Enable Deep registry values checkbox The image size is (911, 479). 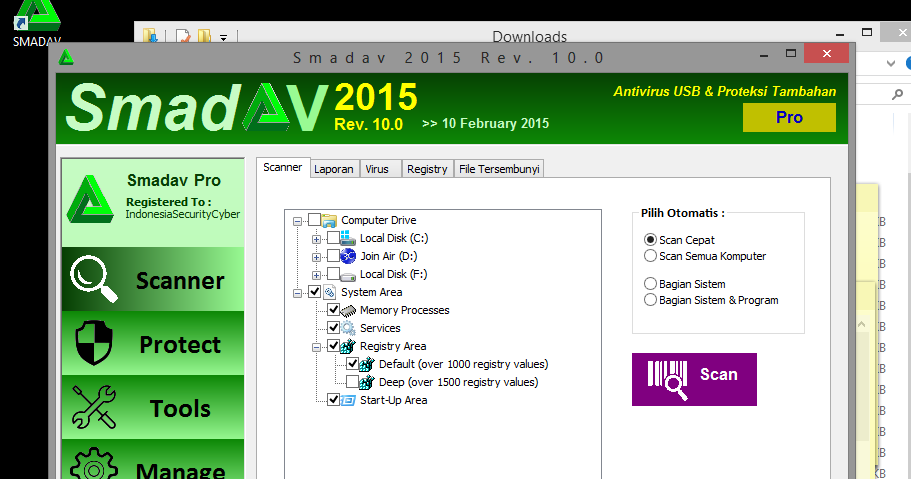click(x=352, y=382)
